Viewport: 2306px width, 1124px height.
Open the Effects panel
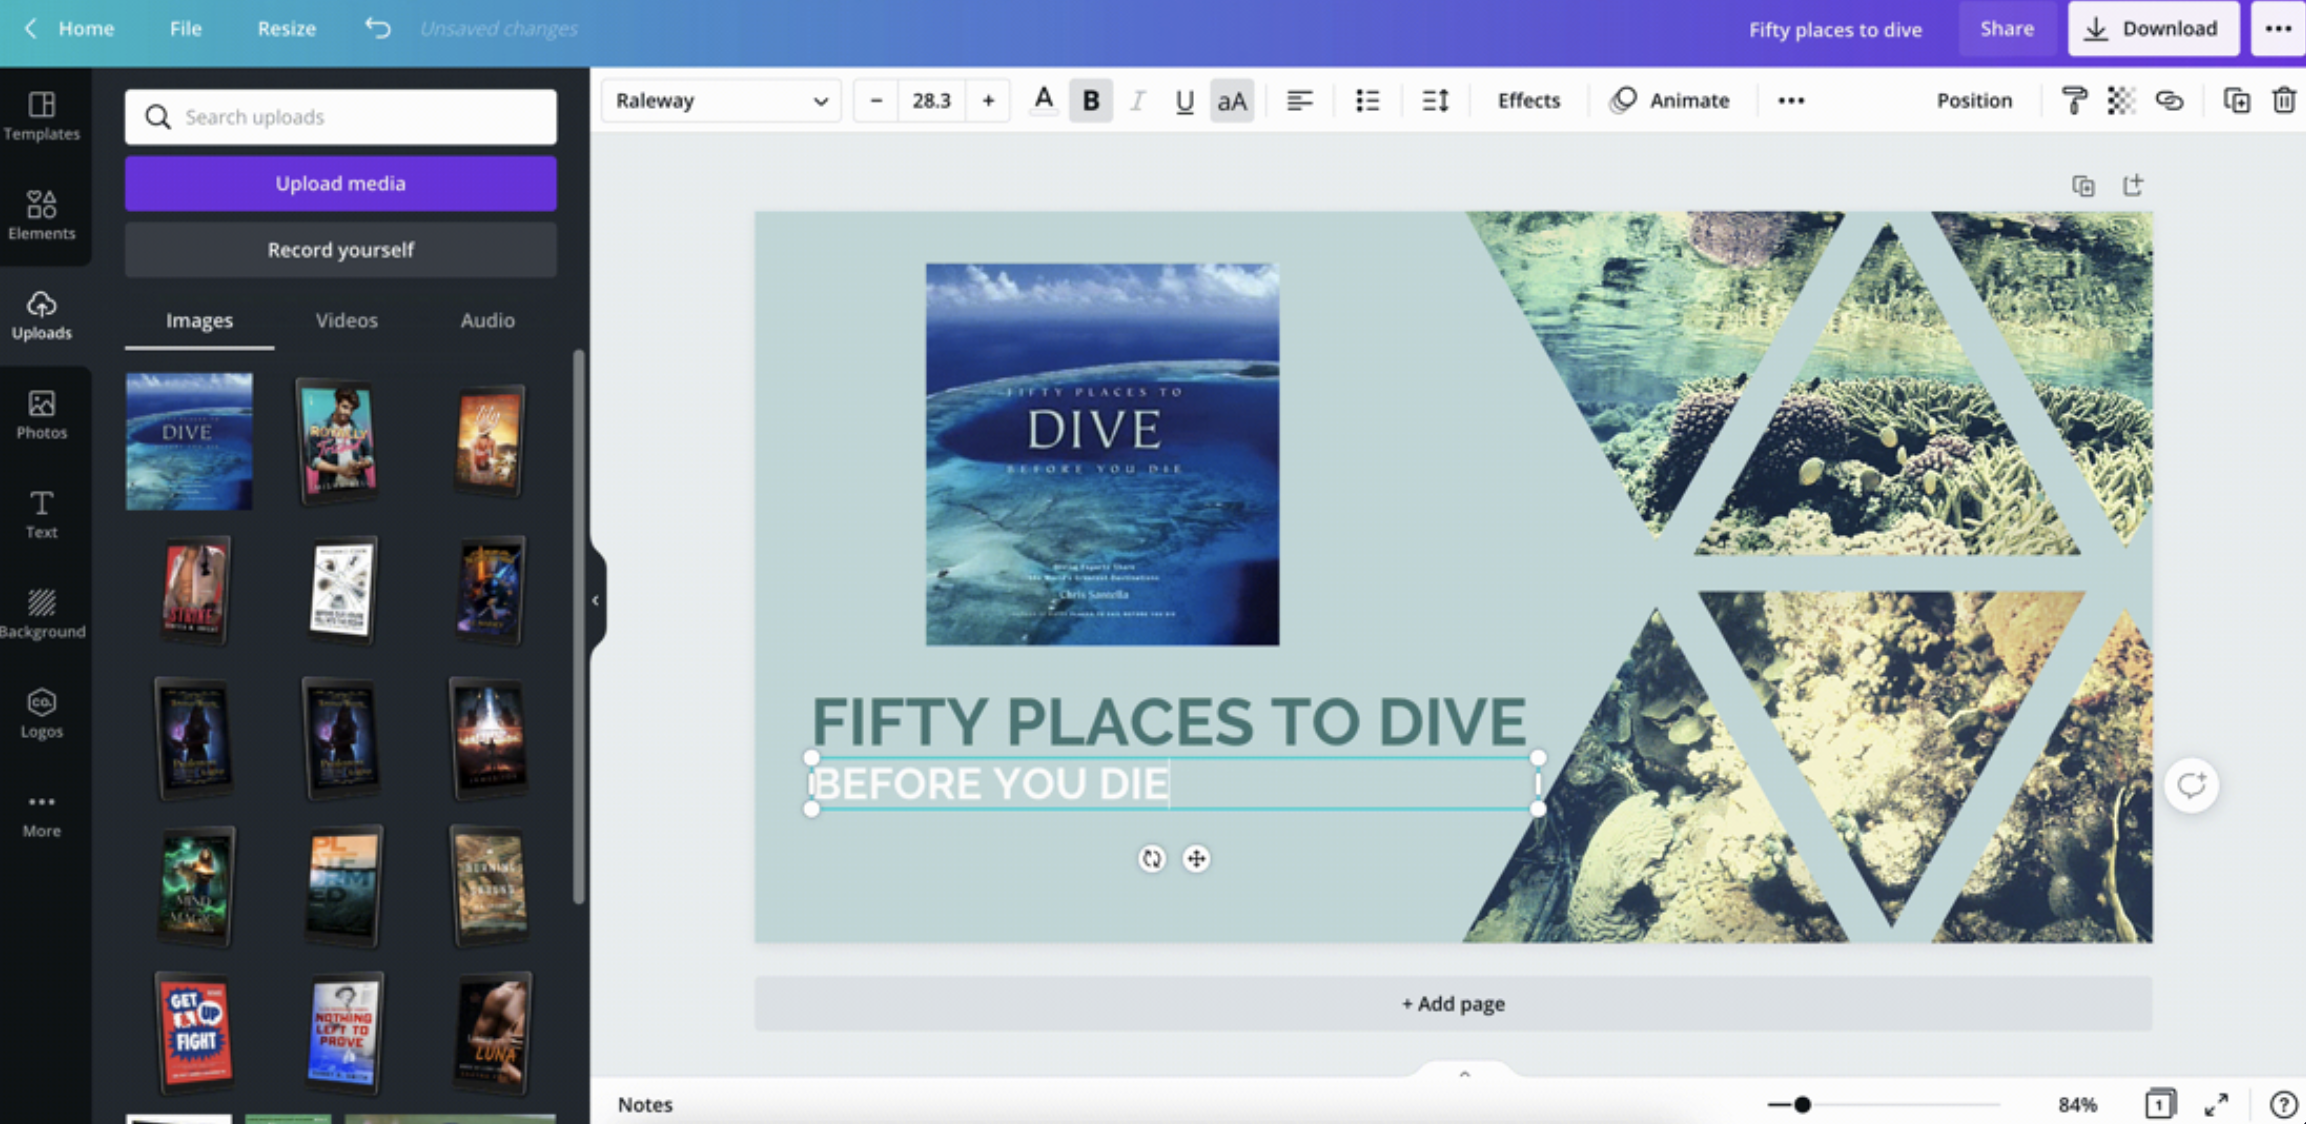point(1528,100)
